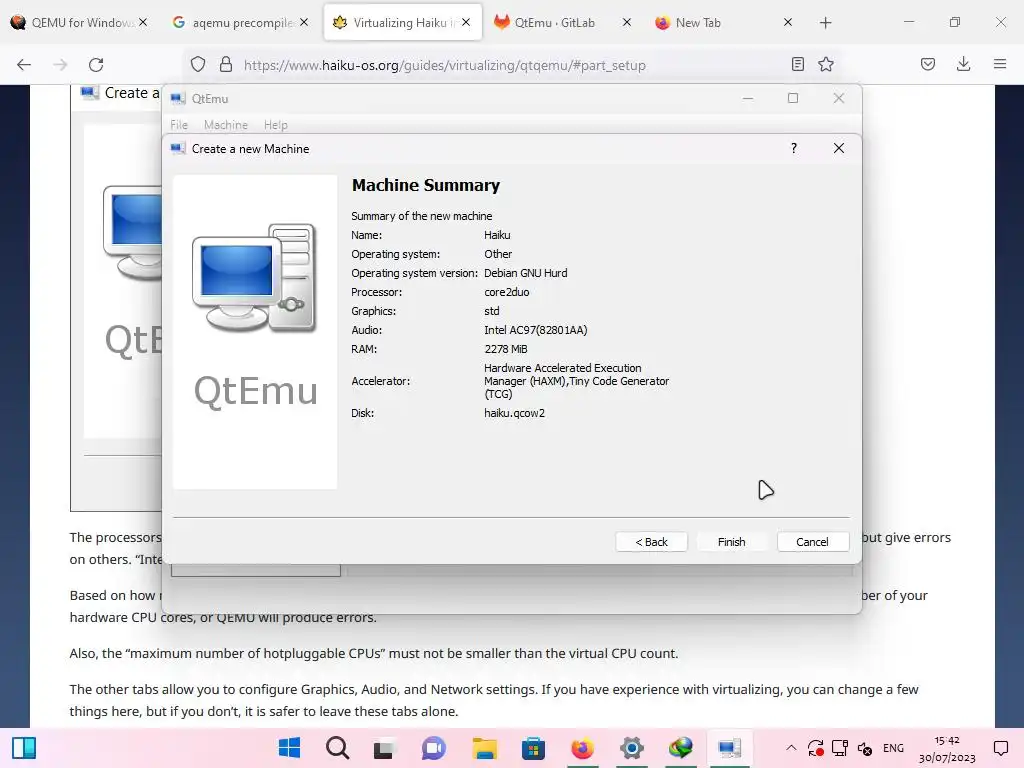Open Microsoft Store from the taskbar
This screenshot has height=768, width=1024.
tap(534, 748)
